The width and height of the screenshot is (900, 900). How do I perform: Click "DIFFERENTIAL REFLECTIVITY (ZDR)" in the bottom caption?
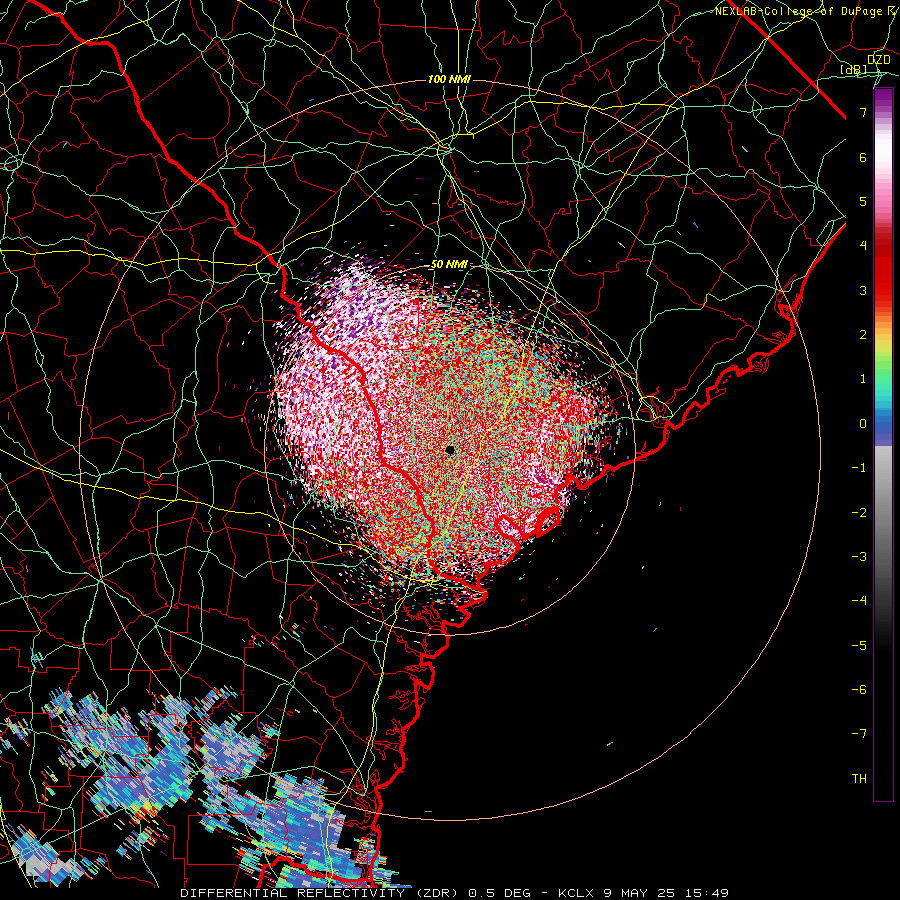coord(321,893)
